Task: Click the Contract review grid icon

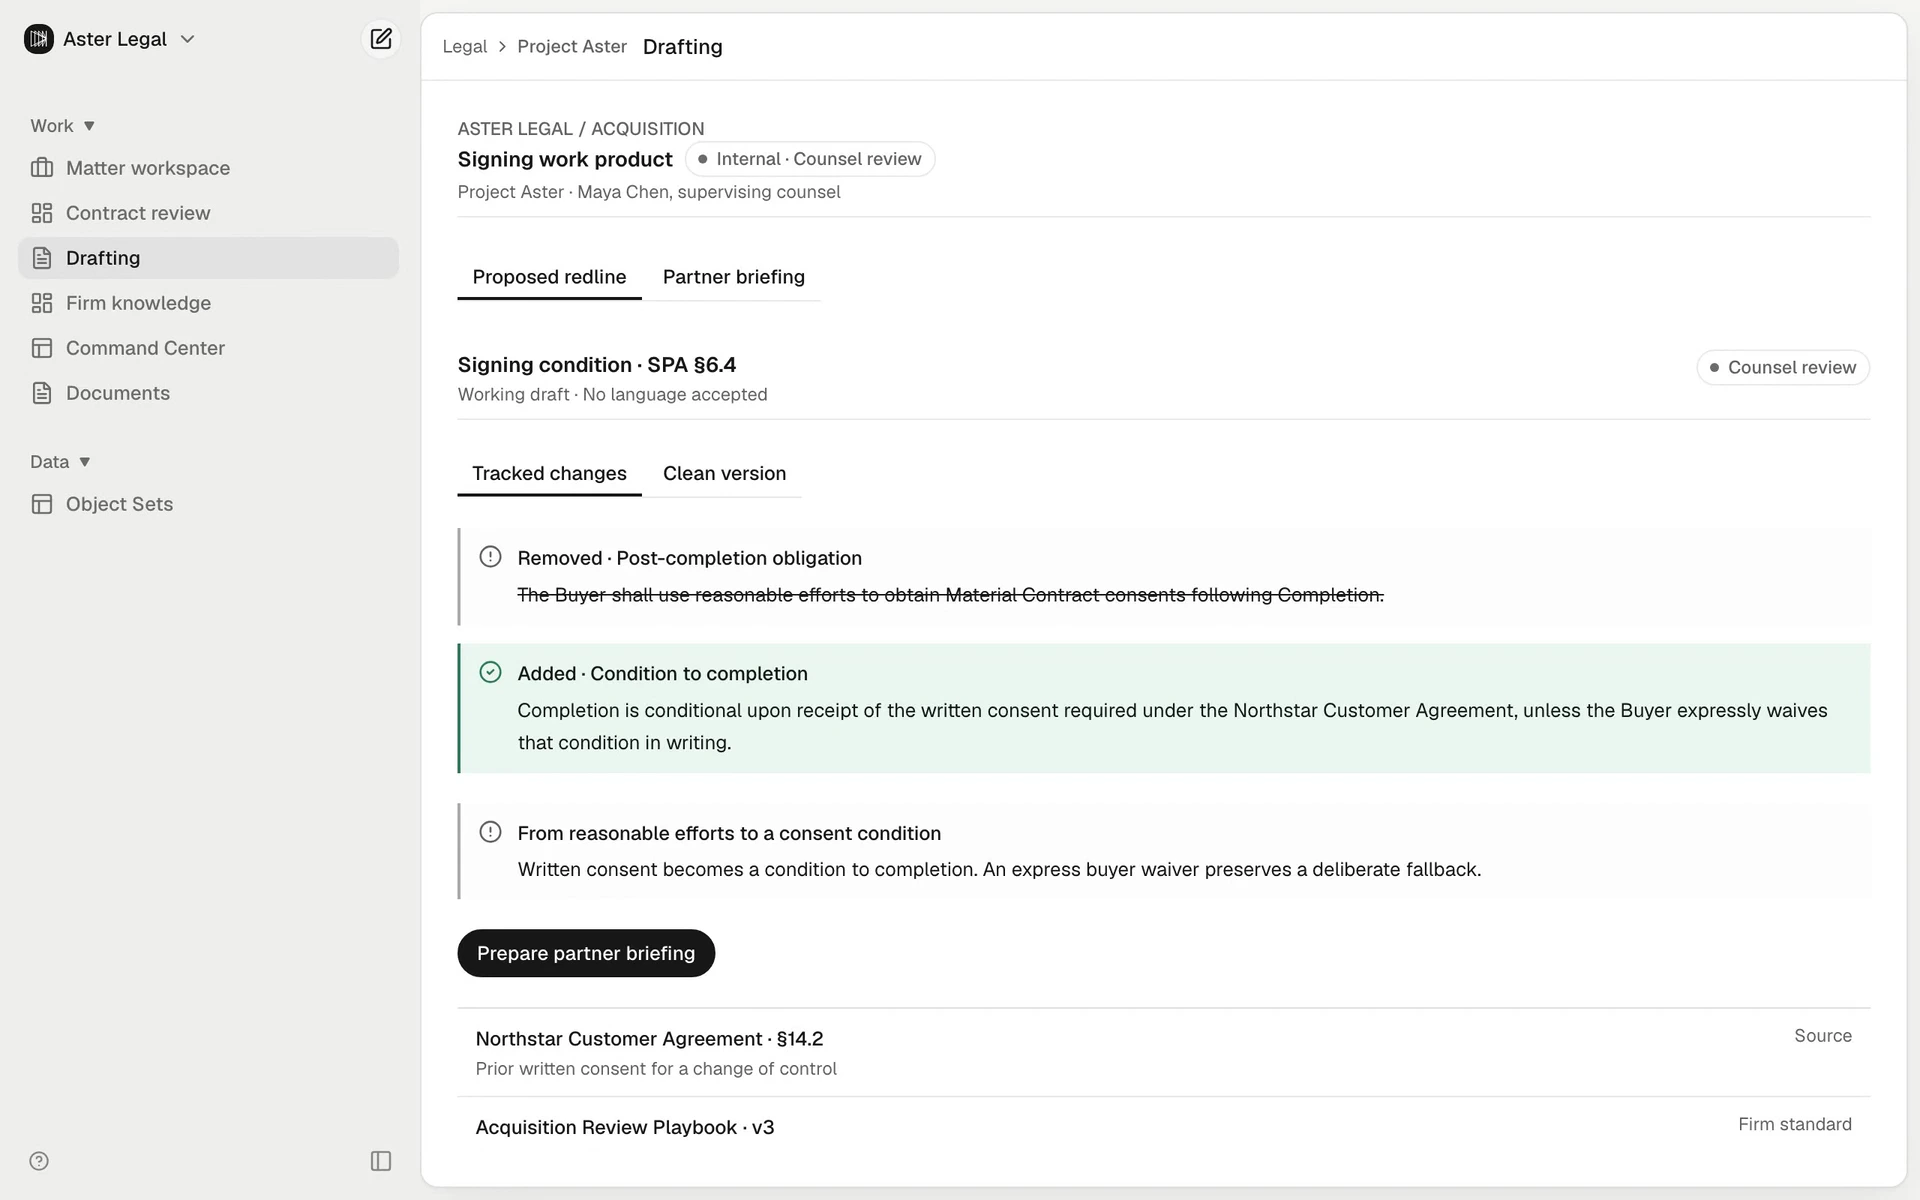Action: tap(42, 213)
